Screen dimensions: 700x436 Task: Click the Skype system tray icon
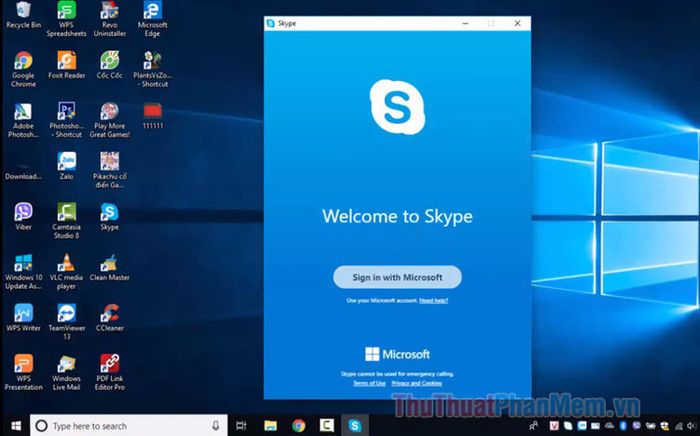click(x=568, y=426)
